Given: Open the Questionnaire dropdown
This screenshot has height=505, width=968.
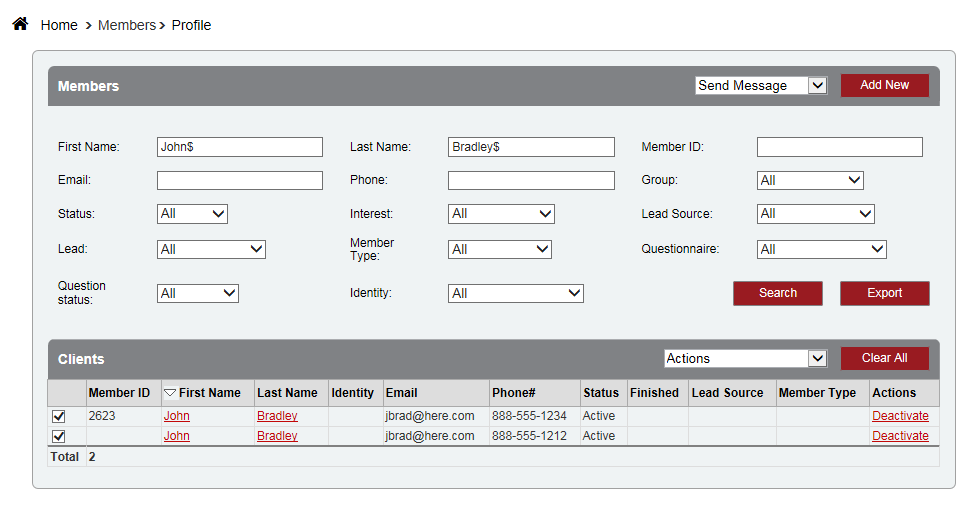Looking at the screenshot, I should [x=821, y=249].
